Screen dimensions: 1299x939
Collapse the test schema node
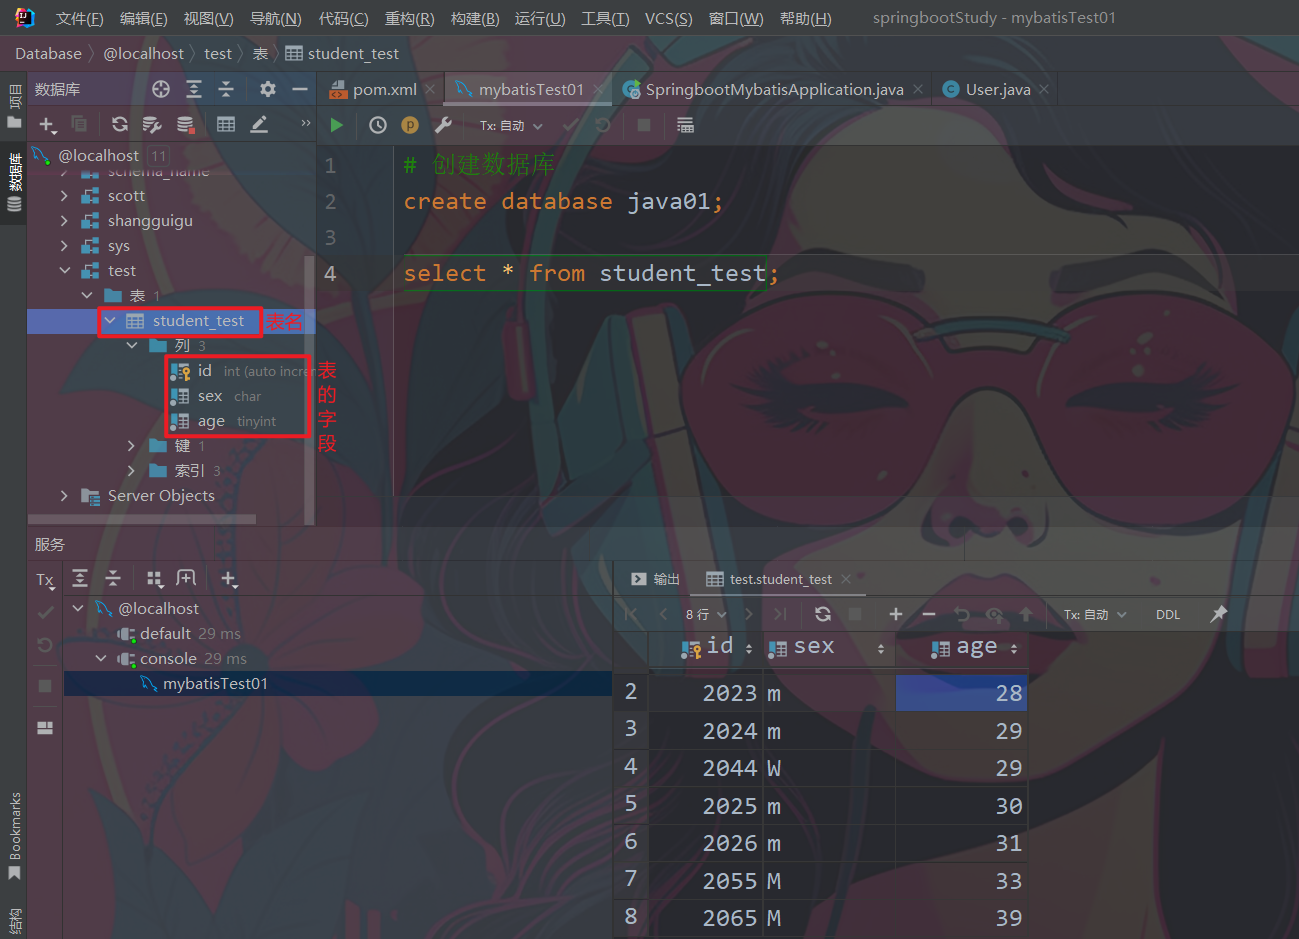(65, 271)
